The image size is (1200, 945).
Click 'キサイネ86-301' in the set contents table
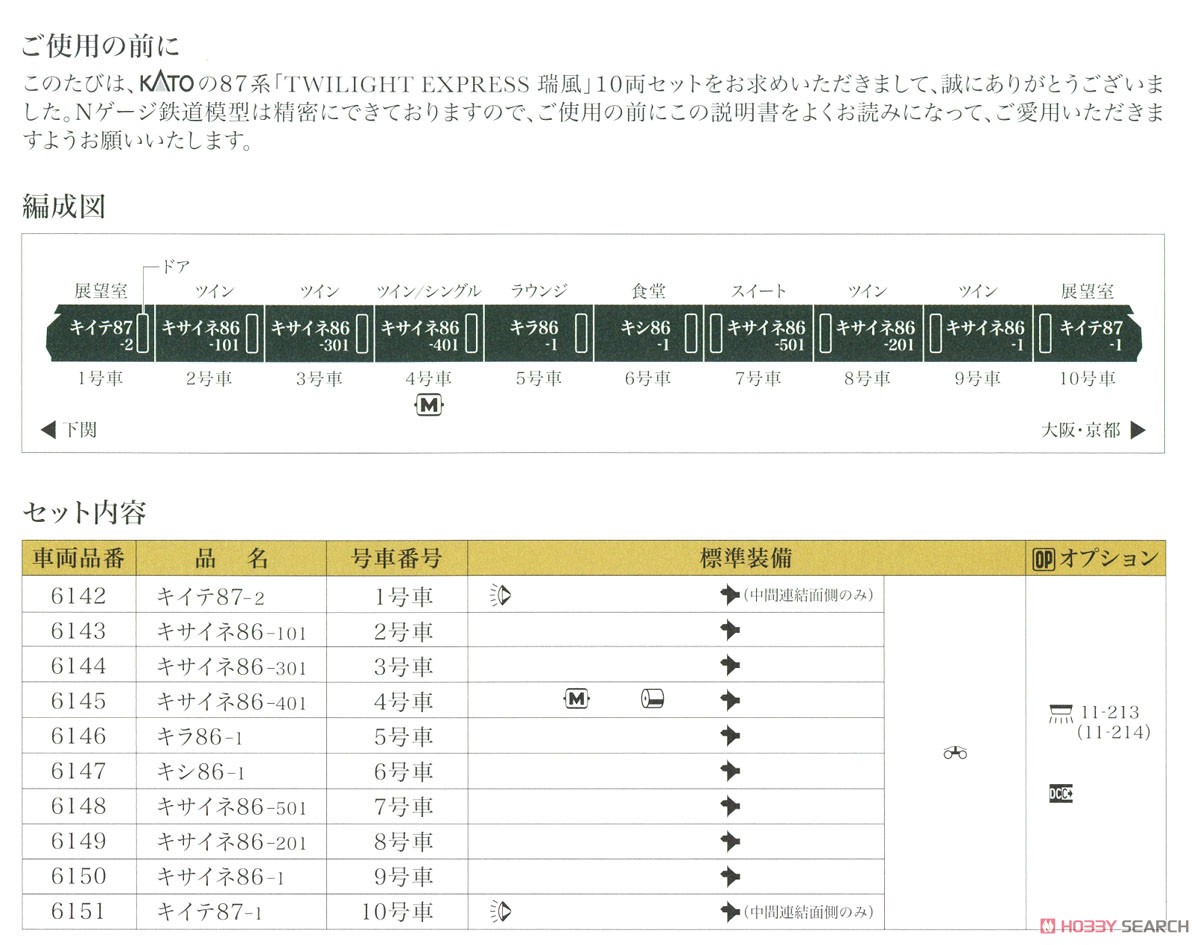click(x=232, y=667)
